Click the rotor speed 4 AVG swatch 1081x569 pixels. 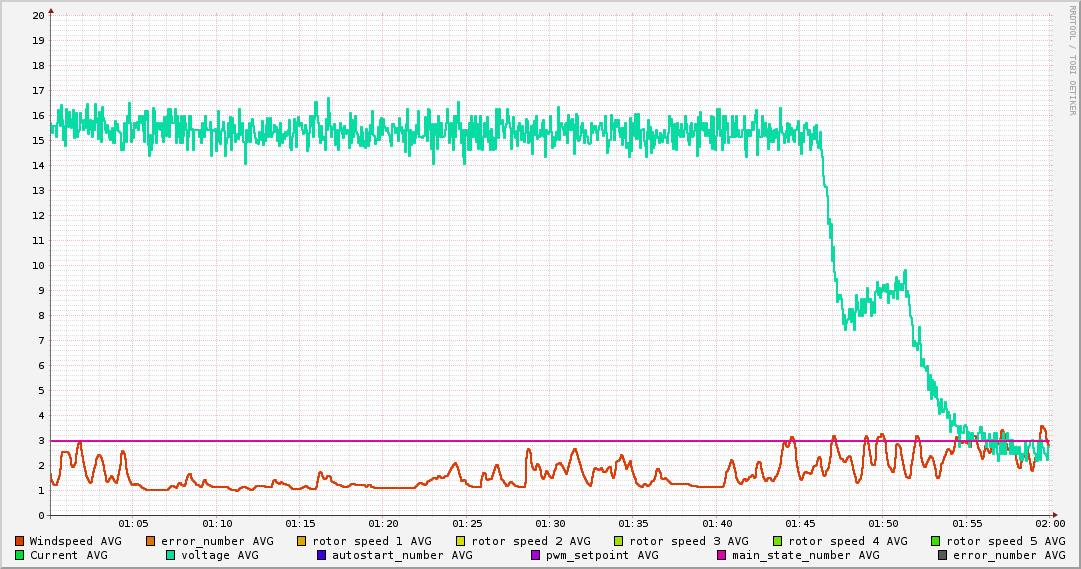778,541
